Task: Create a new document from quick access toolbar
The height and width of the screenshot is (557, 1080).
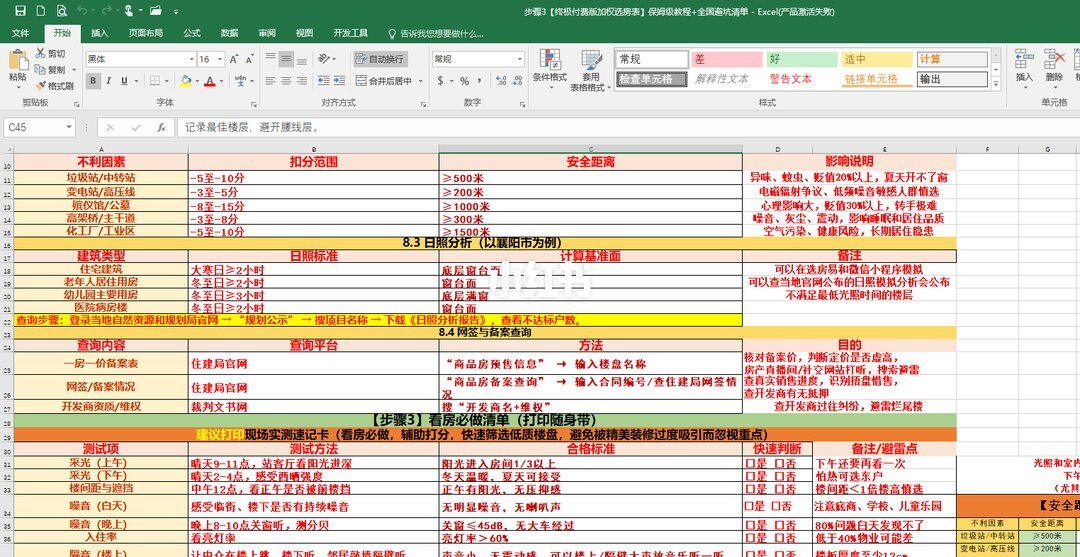Action: coord(41,11)
